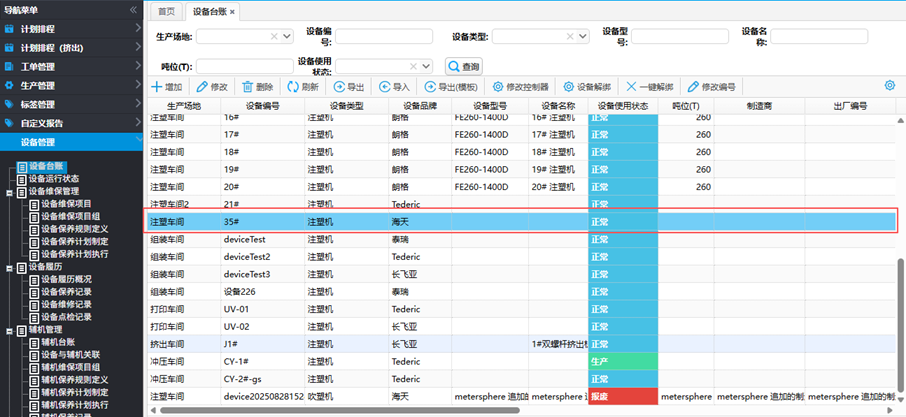Open the 设备类型 dropdown

click(x=584, y=37)
